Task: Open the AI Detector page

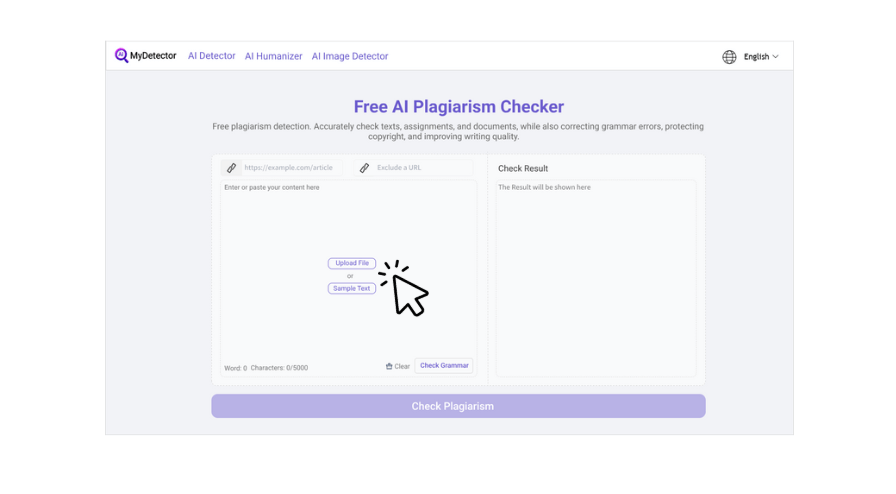Action: [x=211, y=56]
